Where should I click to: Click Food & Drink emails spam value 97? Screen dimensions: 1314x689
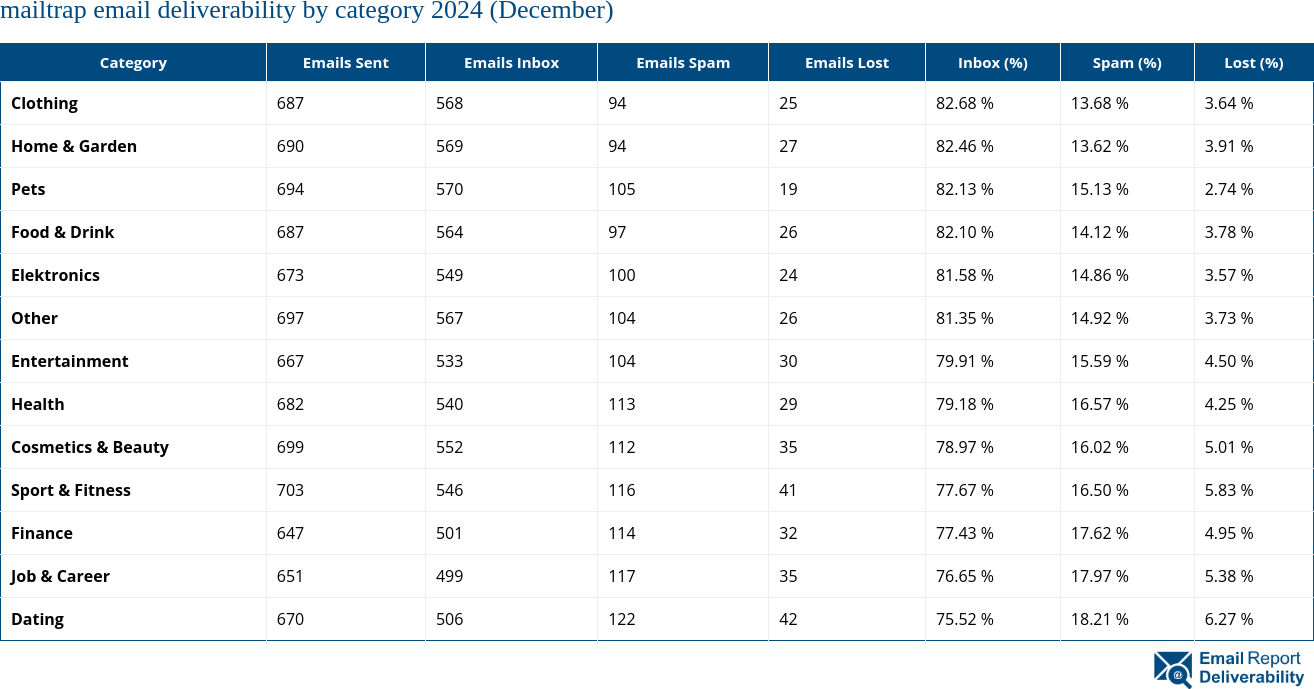[x=617, y=232]
